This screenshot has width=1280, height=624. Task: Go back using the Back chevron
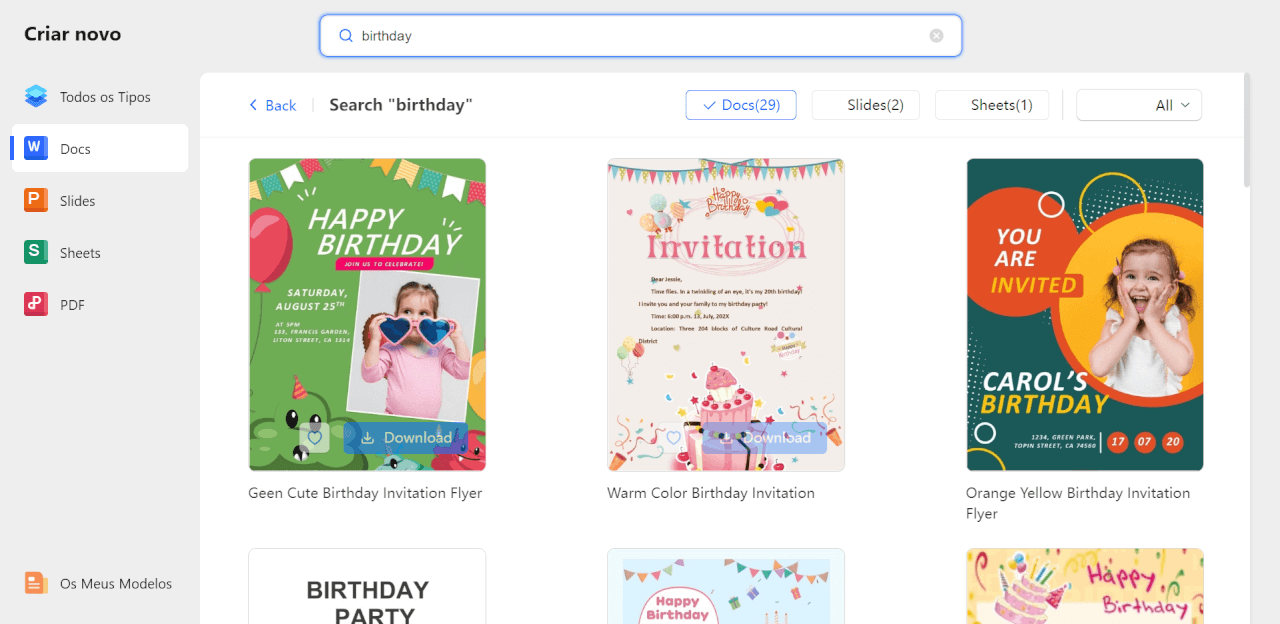254,105
